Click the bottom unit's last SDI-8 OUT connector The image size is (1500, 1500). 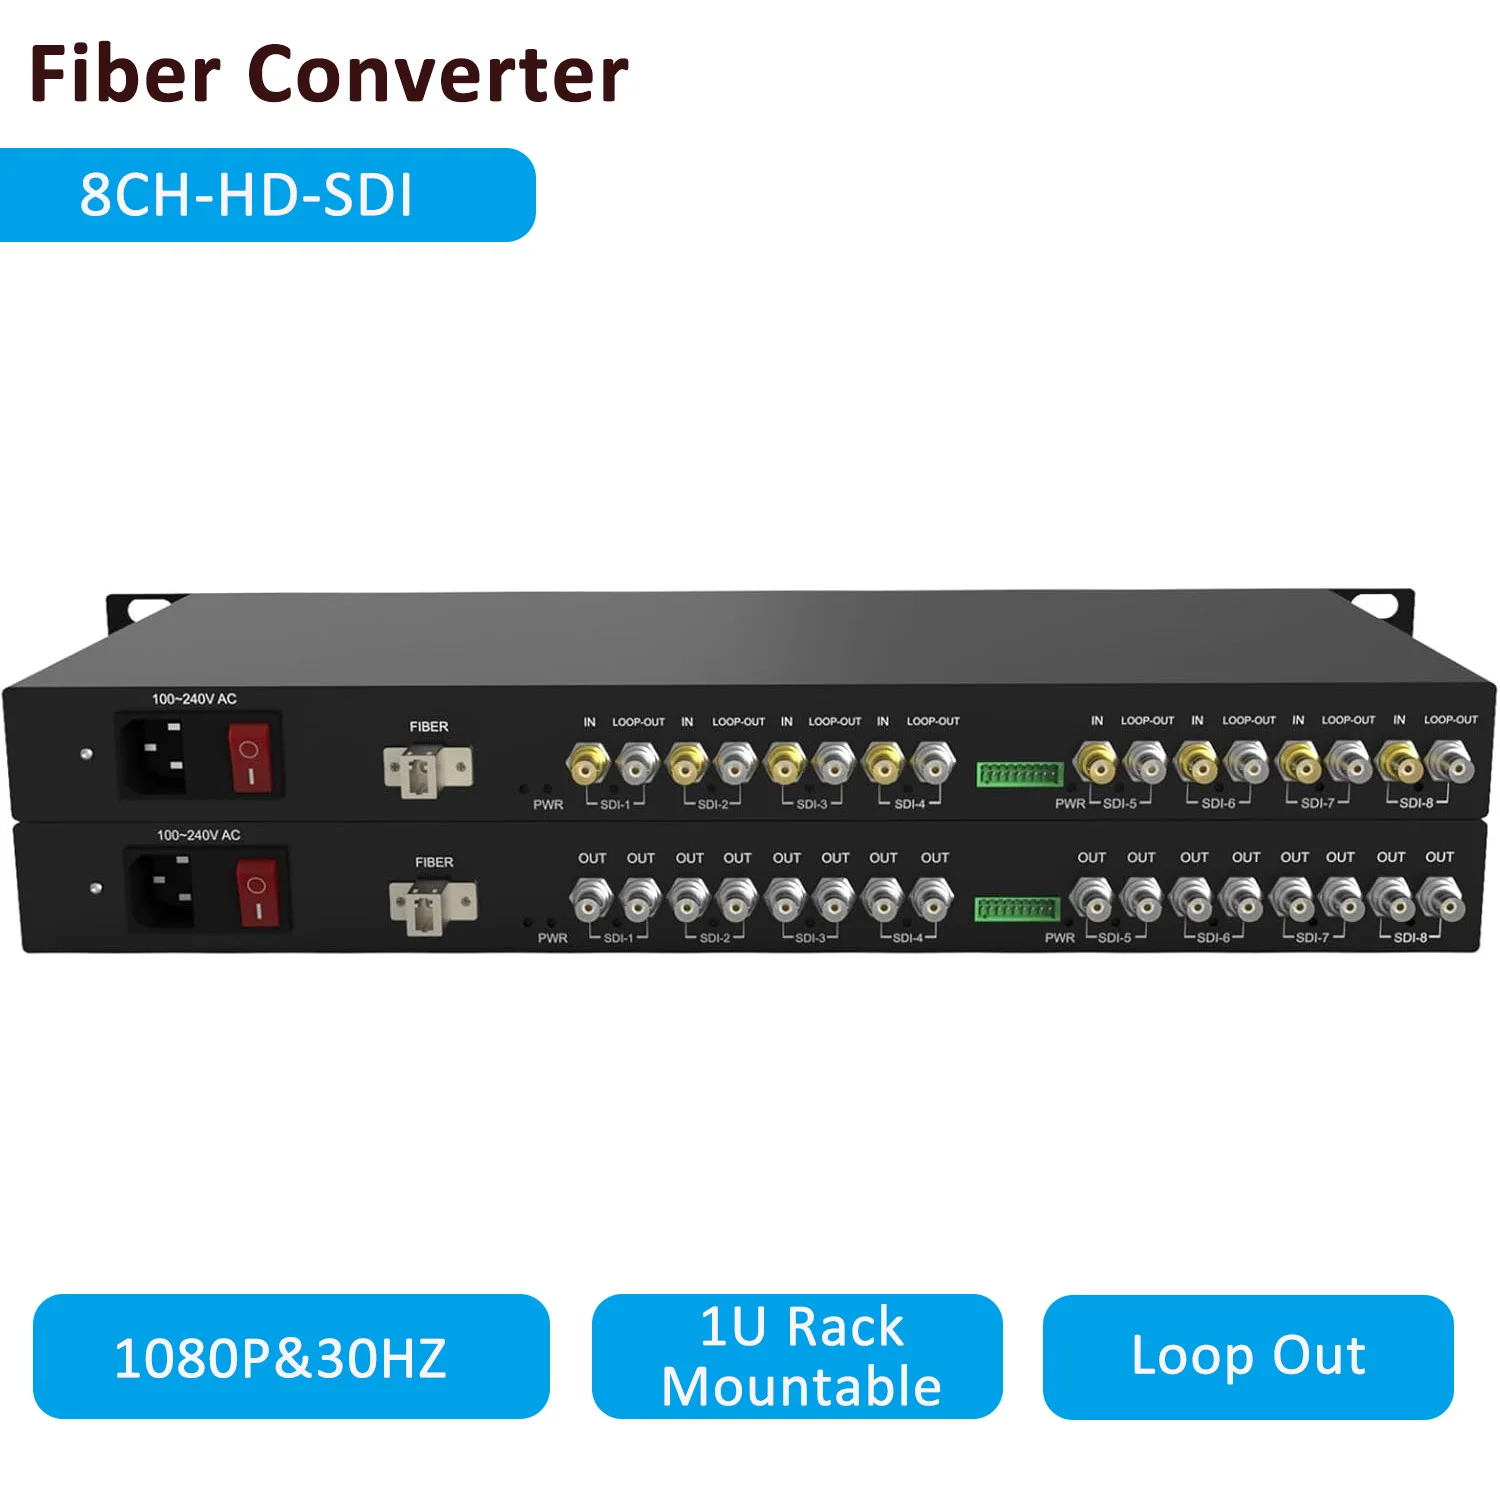click(x=1441, y=899)
